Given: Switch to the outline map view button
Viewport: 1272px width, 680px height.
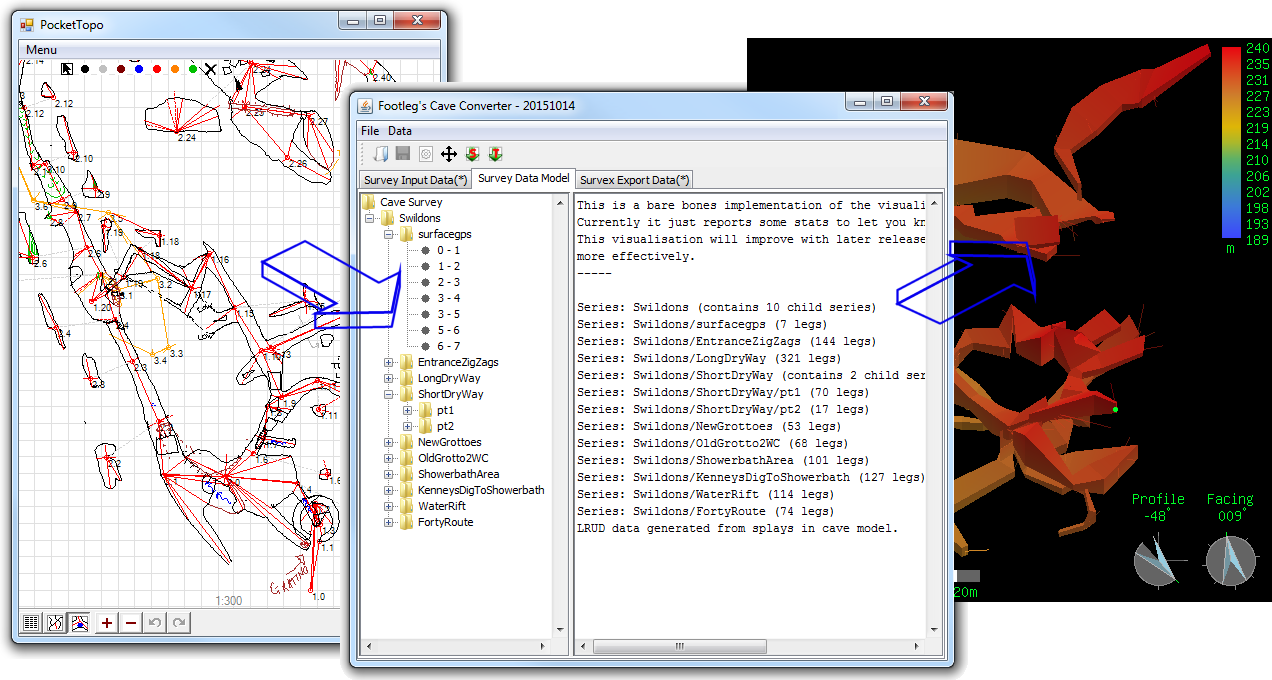Looking at the screenshot, I should point(55,623).
